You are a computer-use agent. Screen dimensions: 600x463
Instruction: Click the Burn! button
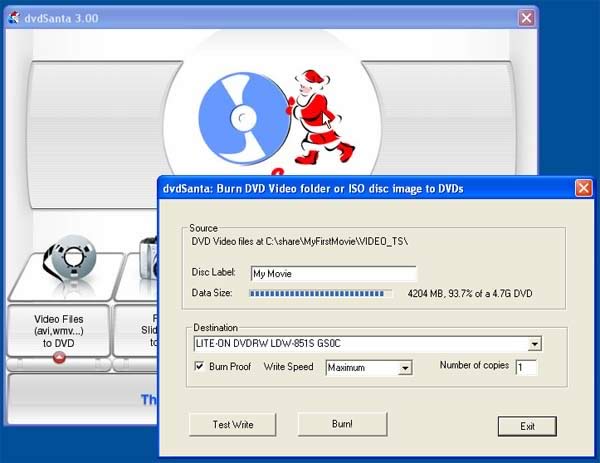[342, 424]
